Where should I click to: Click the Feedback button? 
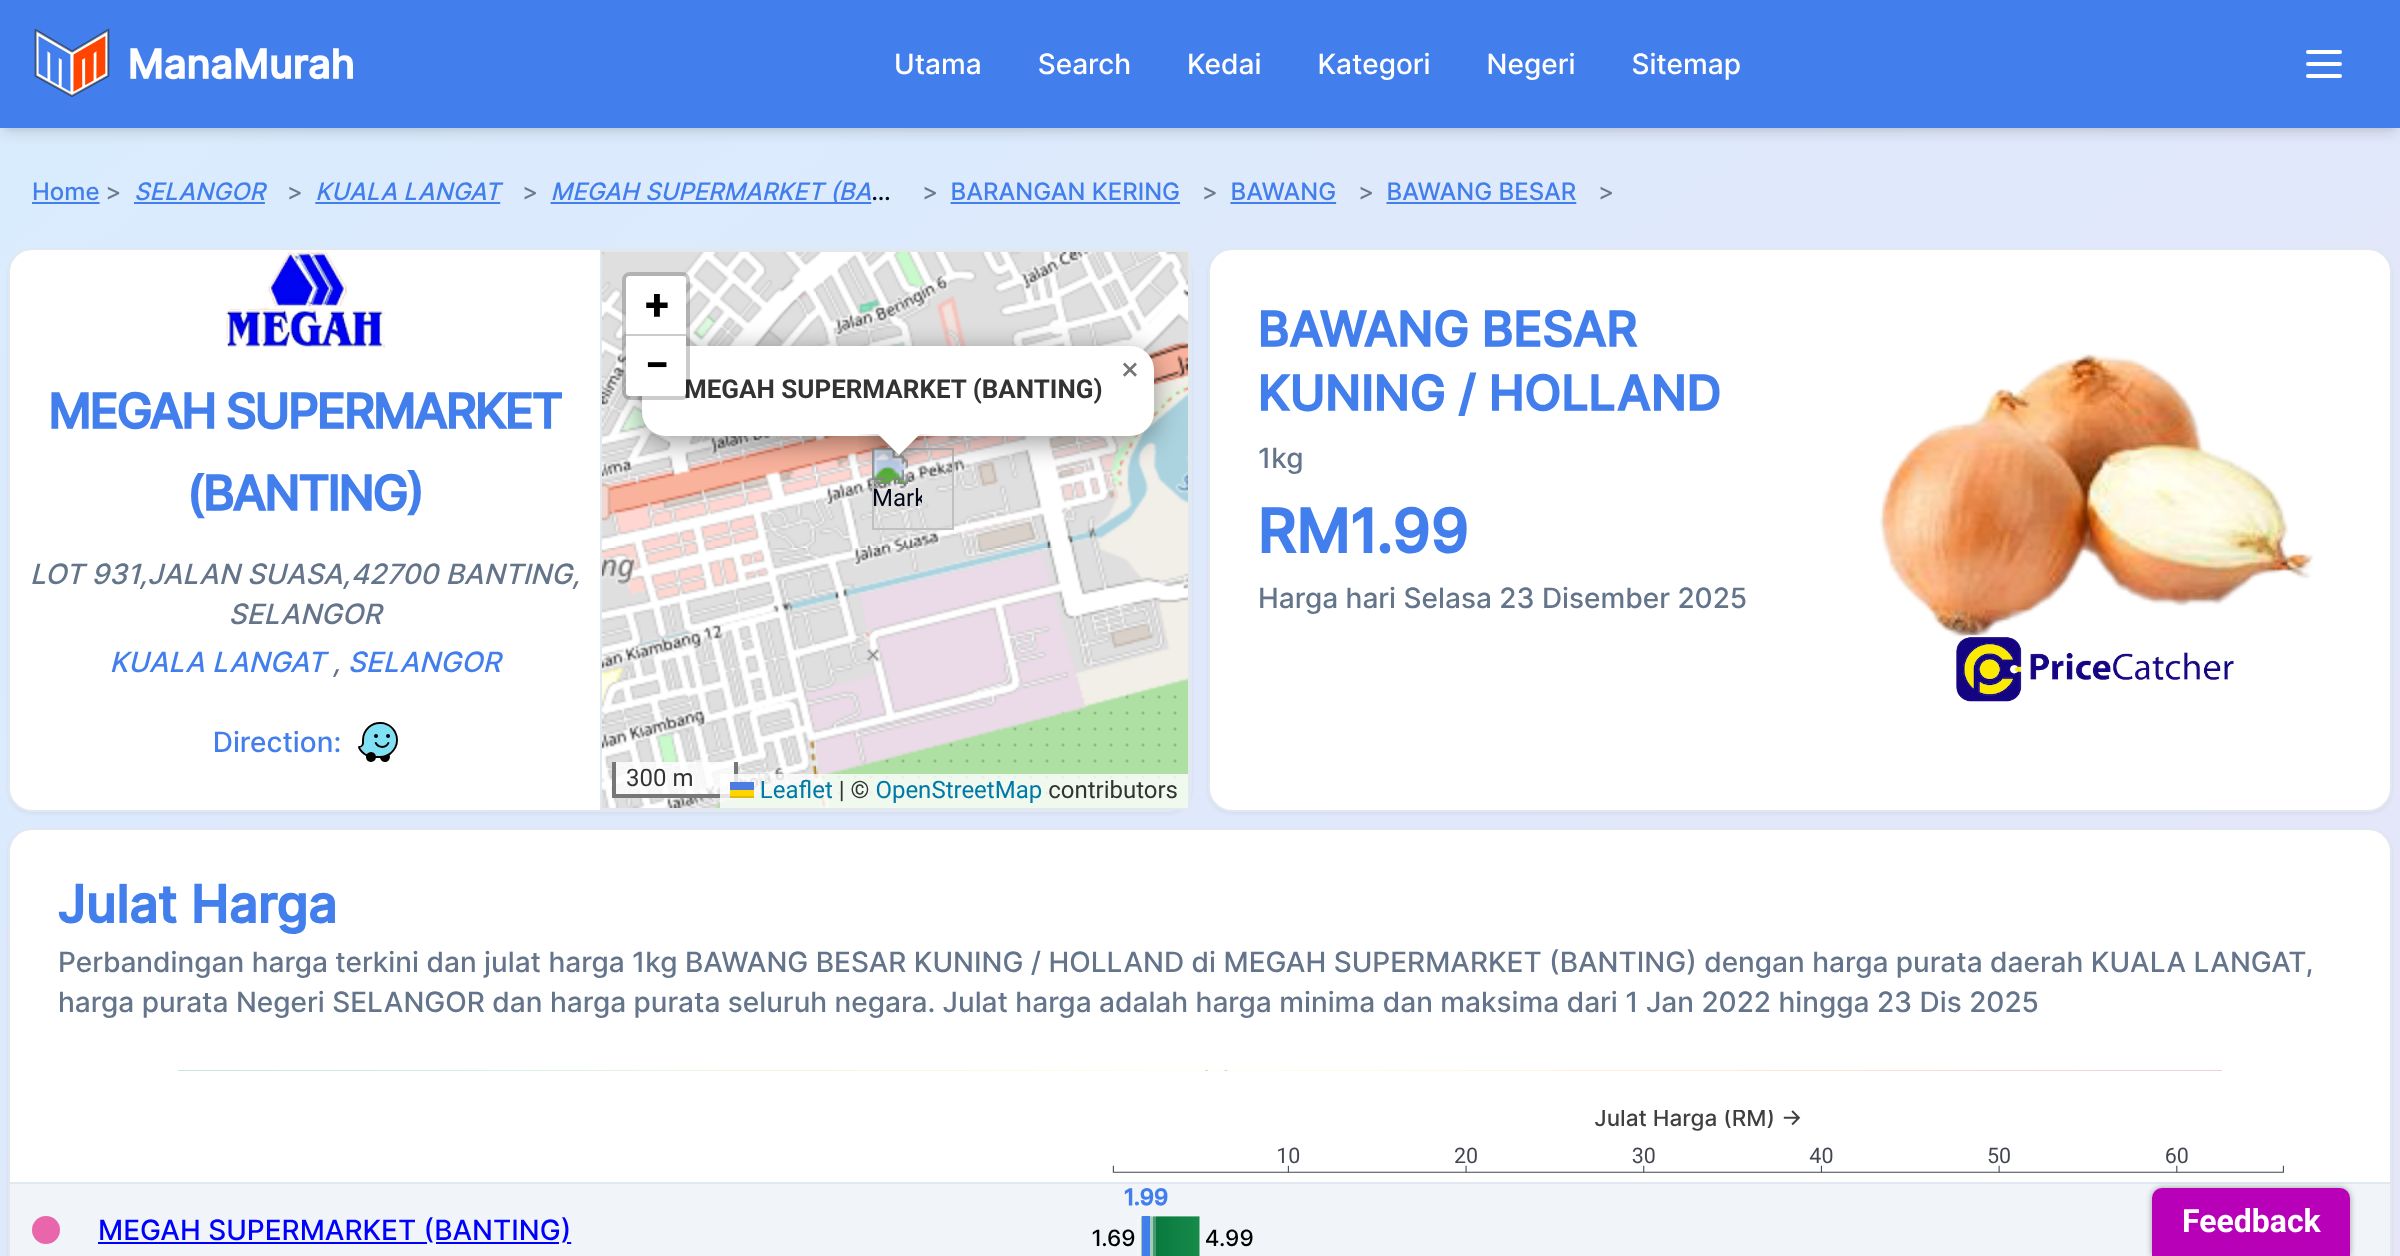2250,1220
